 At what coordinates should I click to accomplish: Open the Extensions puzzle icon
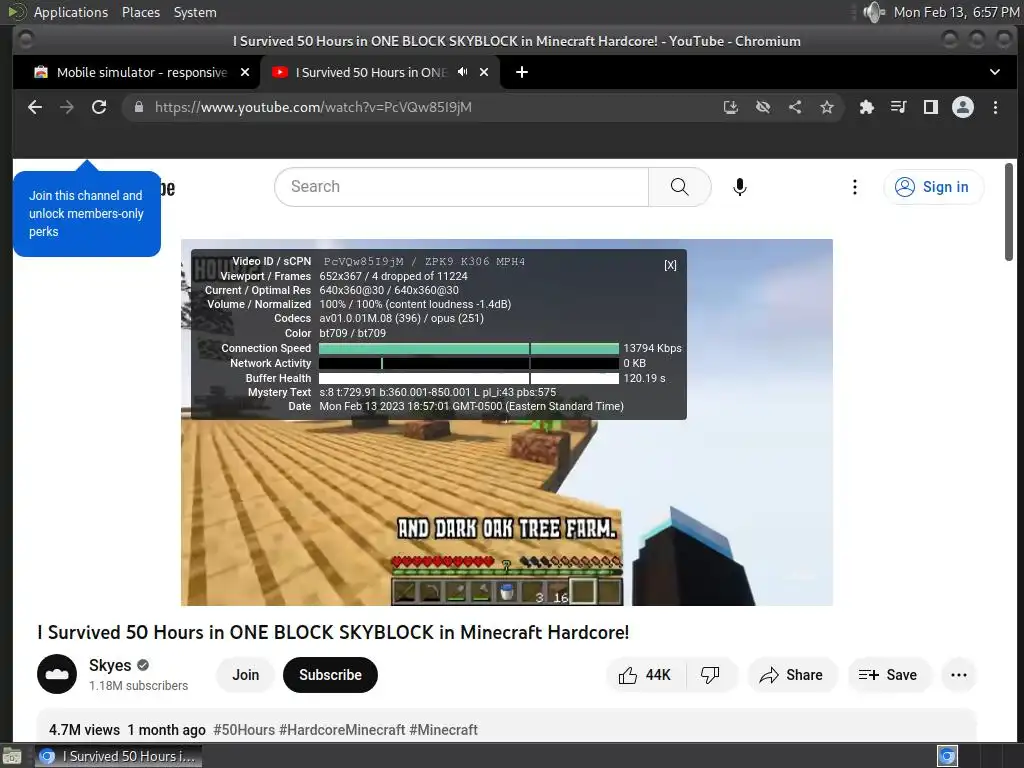[867, 107]
